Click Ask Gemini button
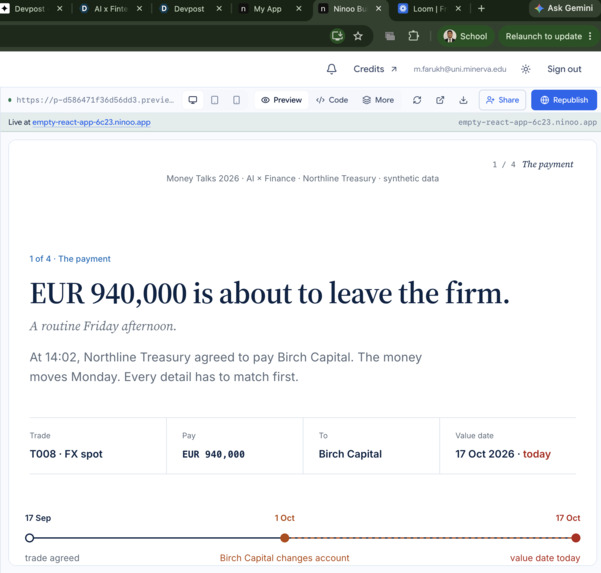The height and width of the screenshot is (573, 601). pos(564,8)
